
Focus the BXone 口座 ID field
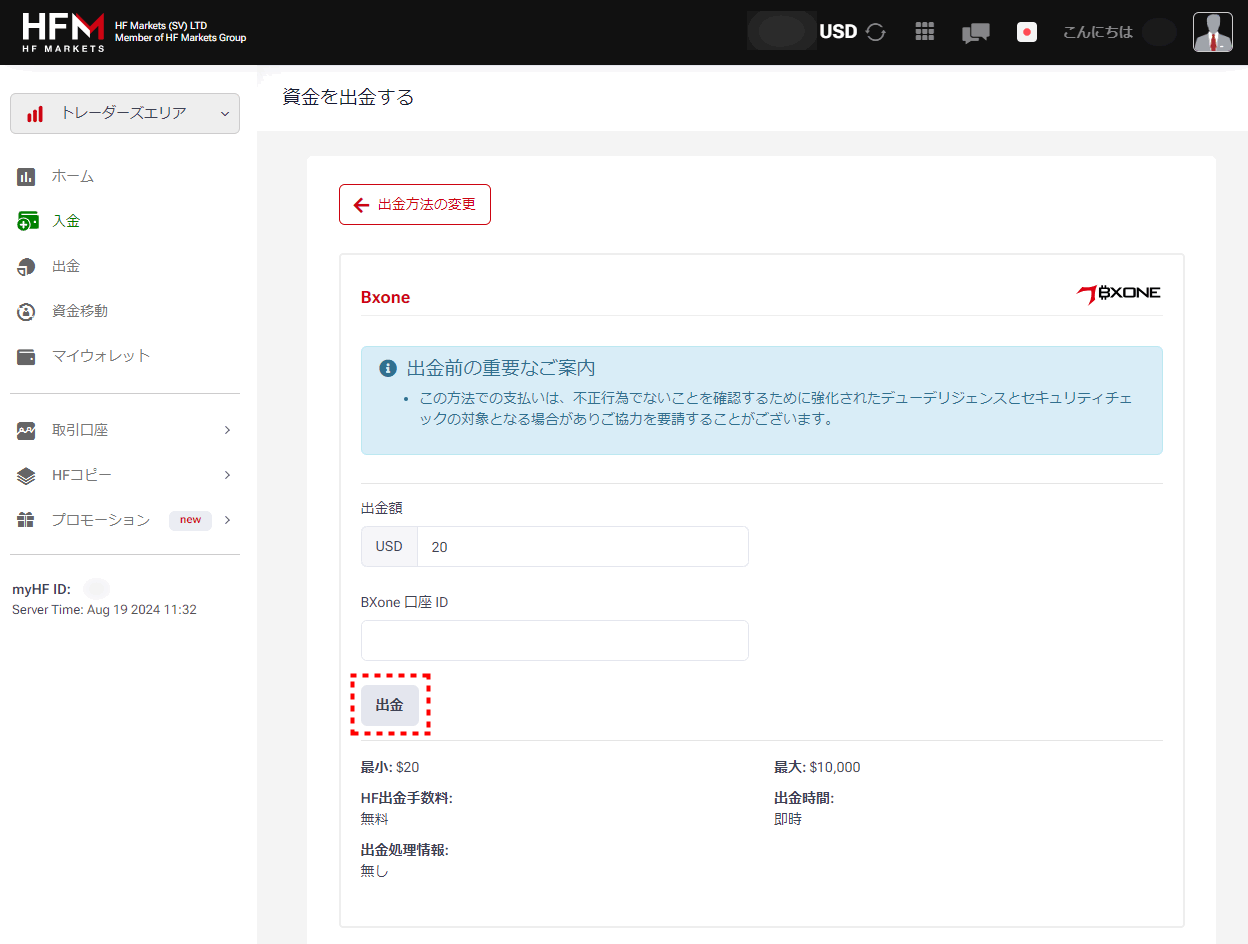click(555, 640)
